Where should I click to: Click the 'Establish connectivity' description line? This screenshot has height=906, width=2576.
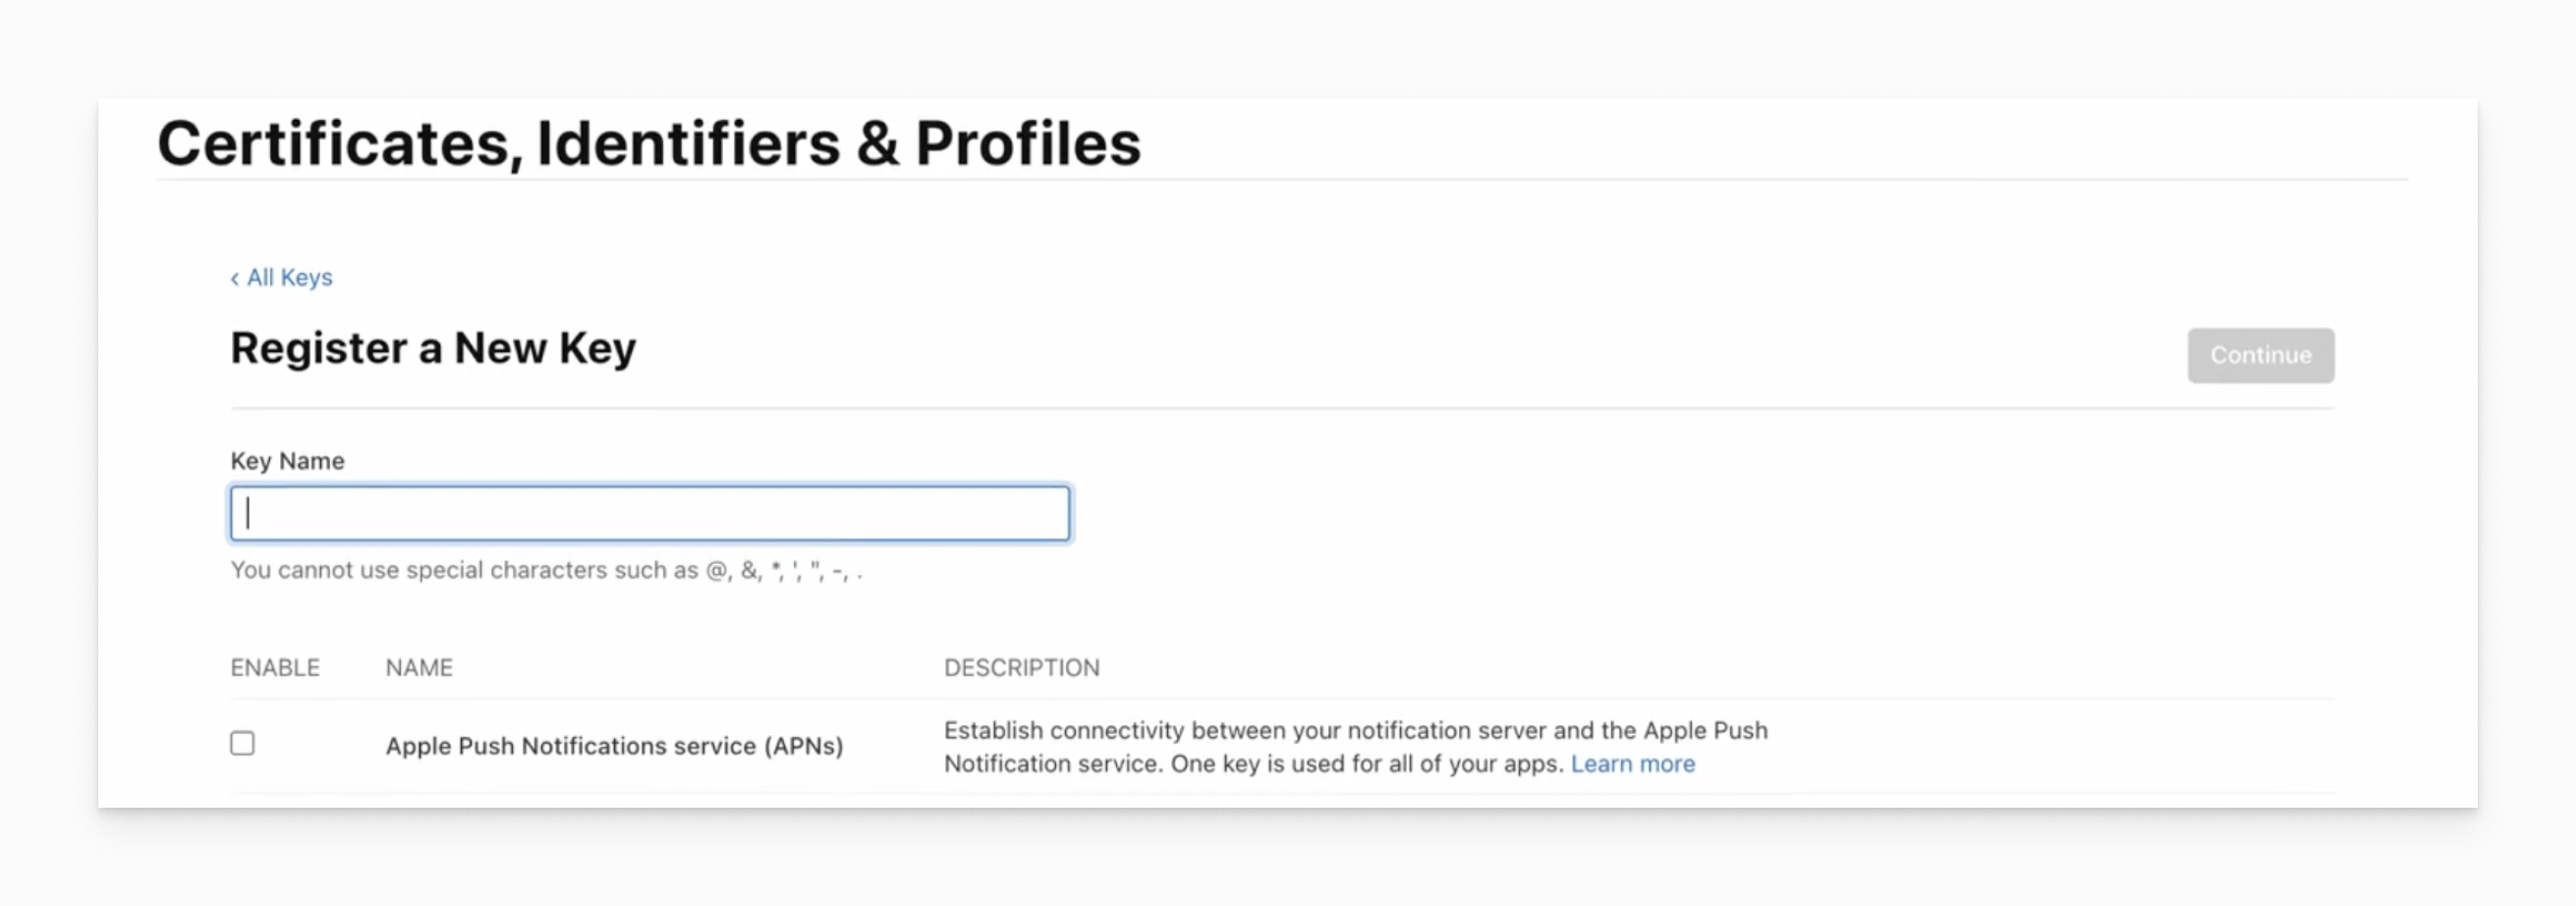(1355, 731)
